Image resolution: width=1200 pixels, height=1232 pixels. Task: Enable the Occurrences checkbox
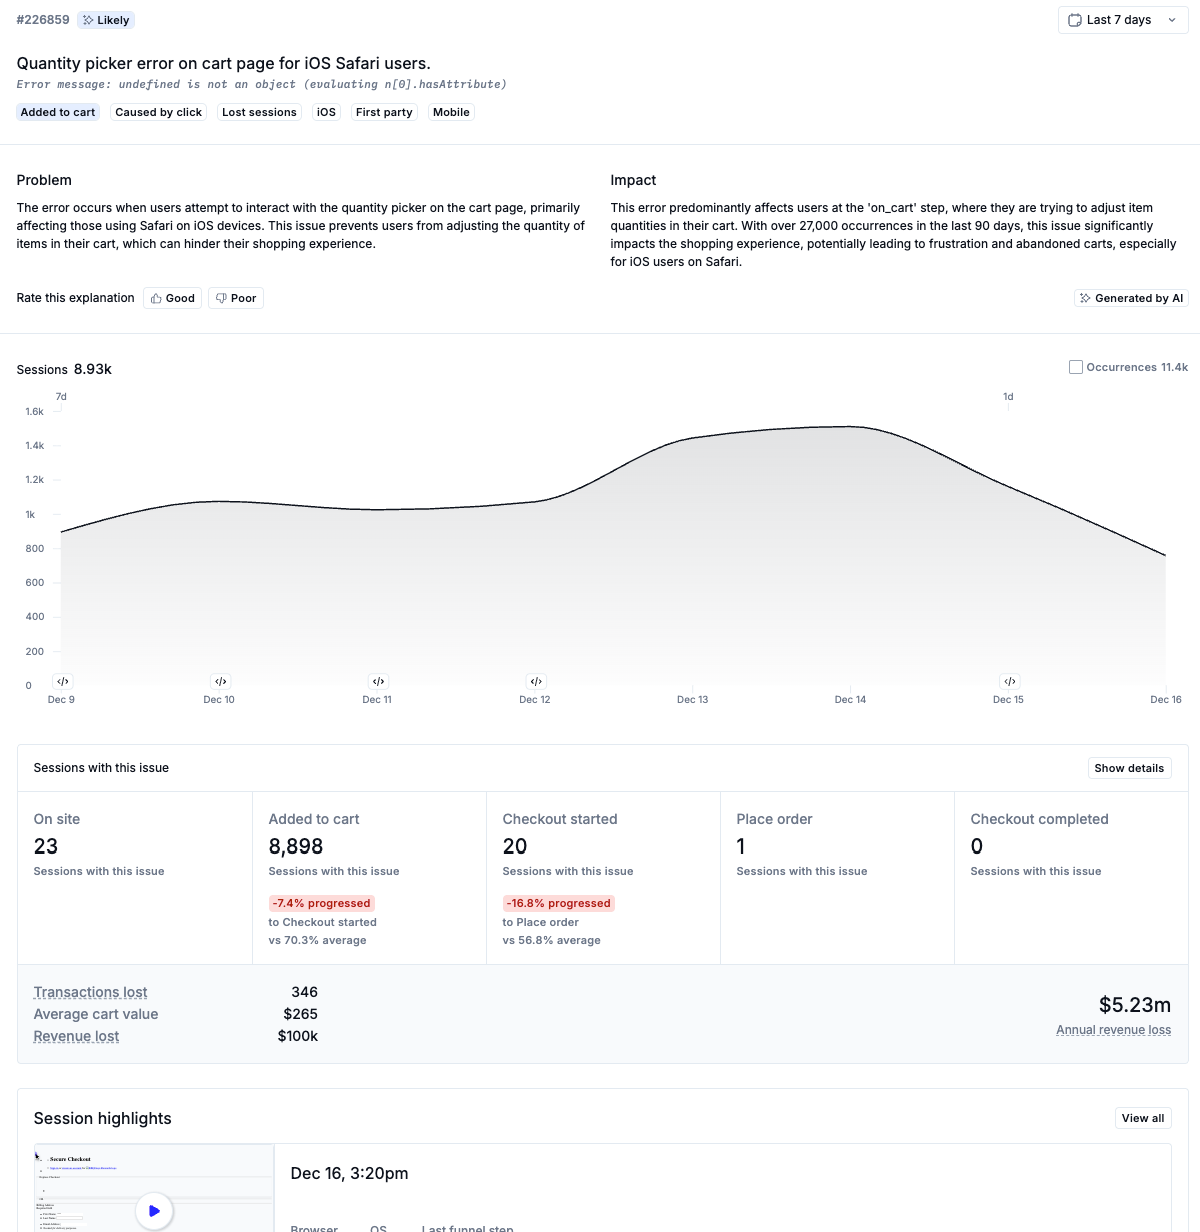(x=1076, y=367)
